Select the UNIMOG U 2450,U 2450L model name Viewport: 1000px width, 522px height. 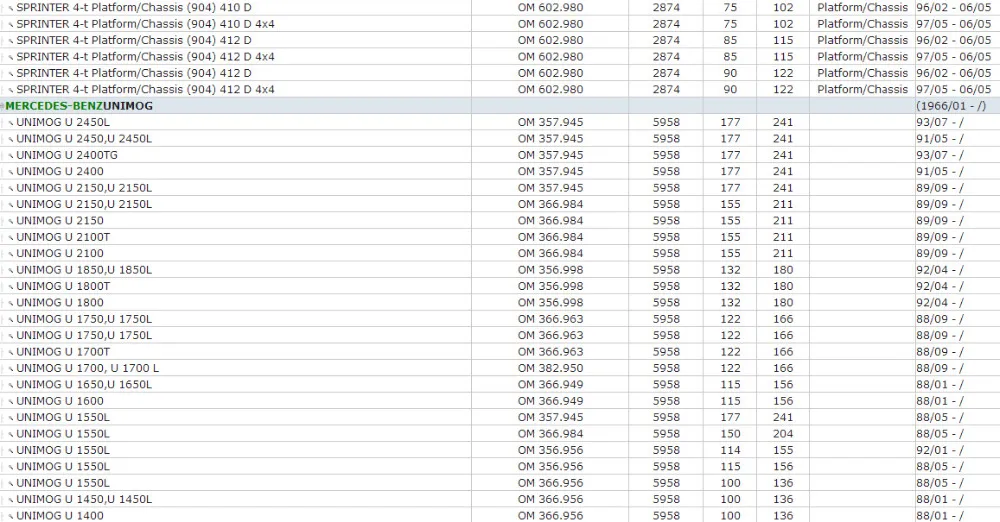tap(84, 138)
